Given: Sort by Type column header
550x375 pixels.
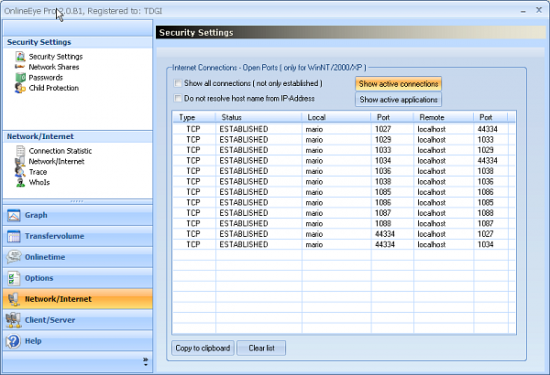Looking at the screenshot, I should 194,117.
